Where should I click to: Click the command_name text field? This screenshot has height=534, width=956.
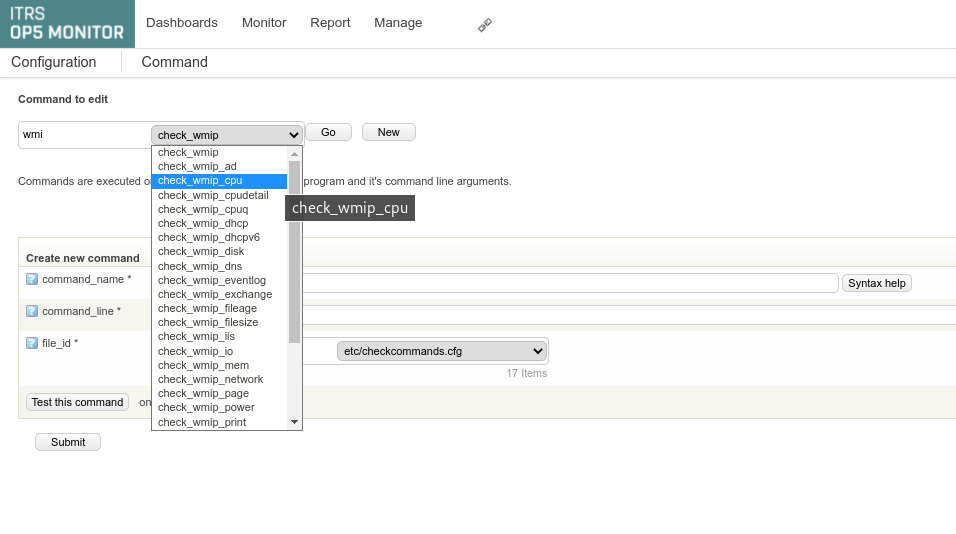tap(570, 283)
